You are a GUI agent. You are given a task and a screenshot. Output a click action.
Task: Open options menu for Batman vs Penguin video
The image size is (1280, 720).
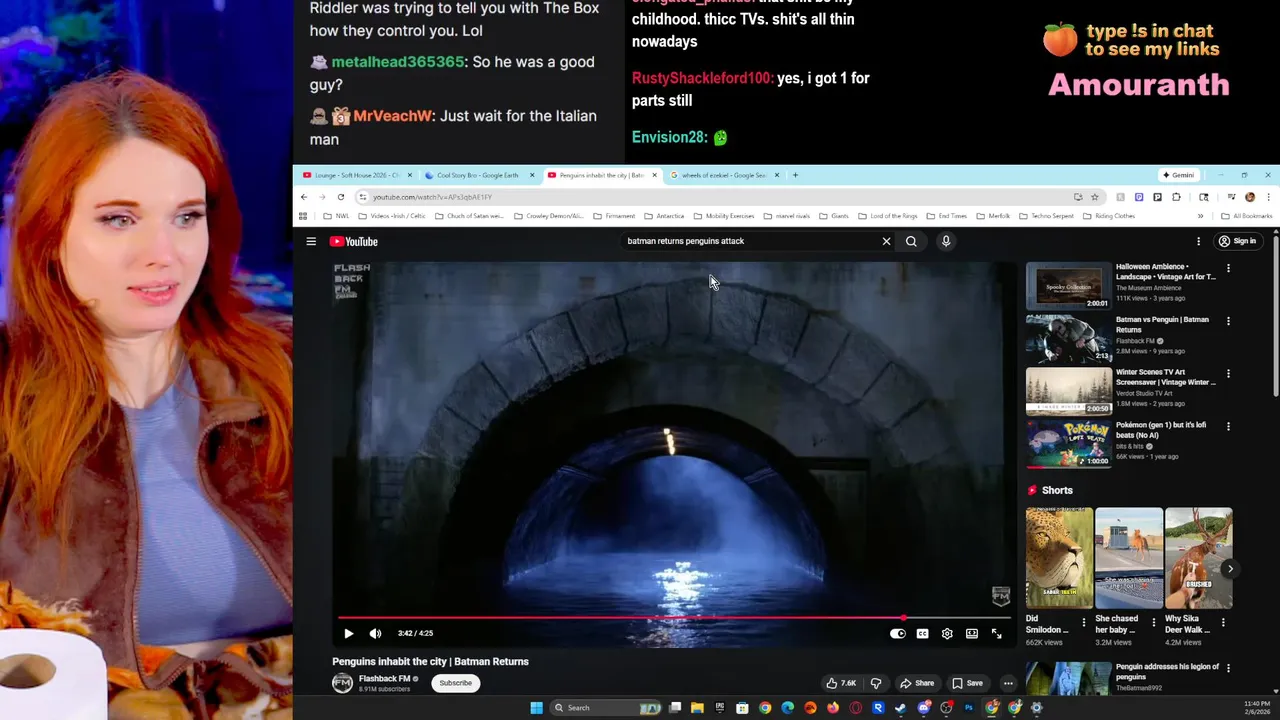click(1228, 321)
